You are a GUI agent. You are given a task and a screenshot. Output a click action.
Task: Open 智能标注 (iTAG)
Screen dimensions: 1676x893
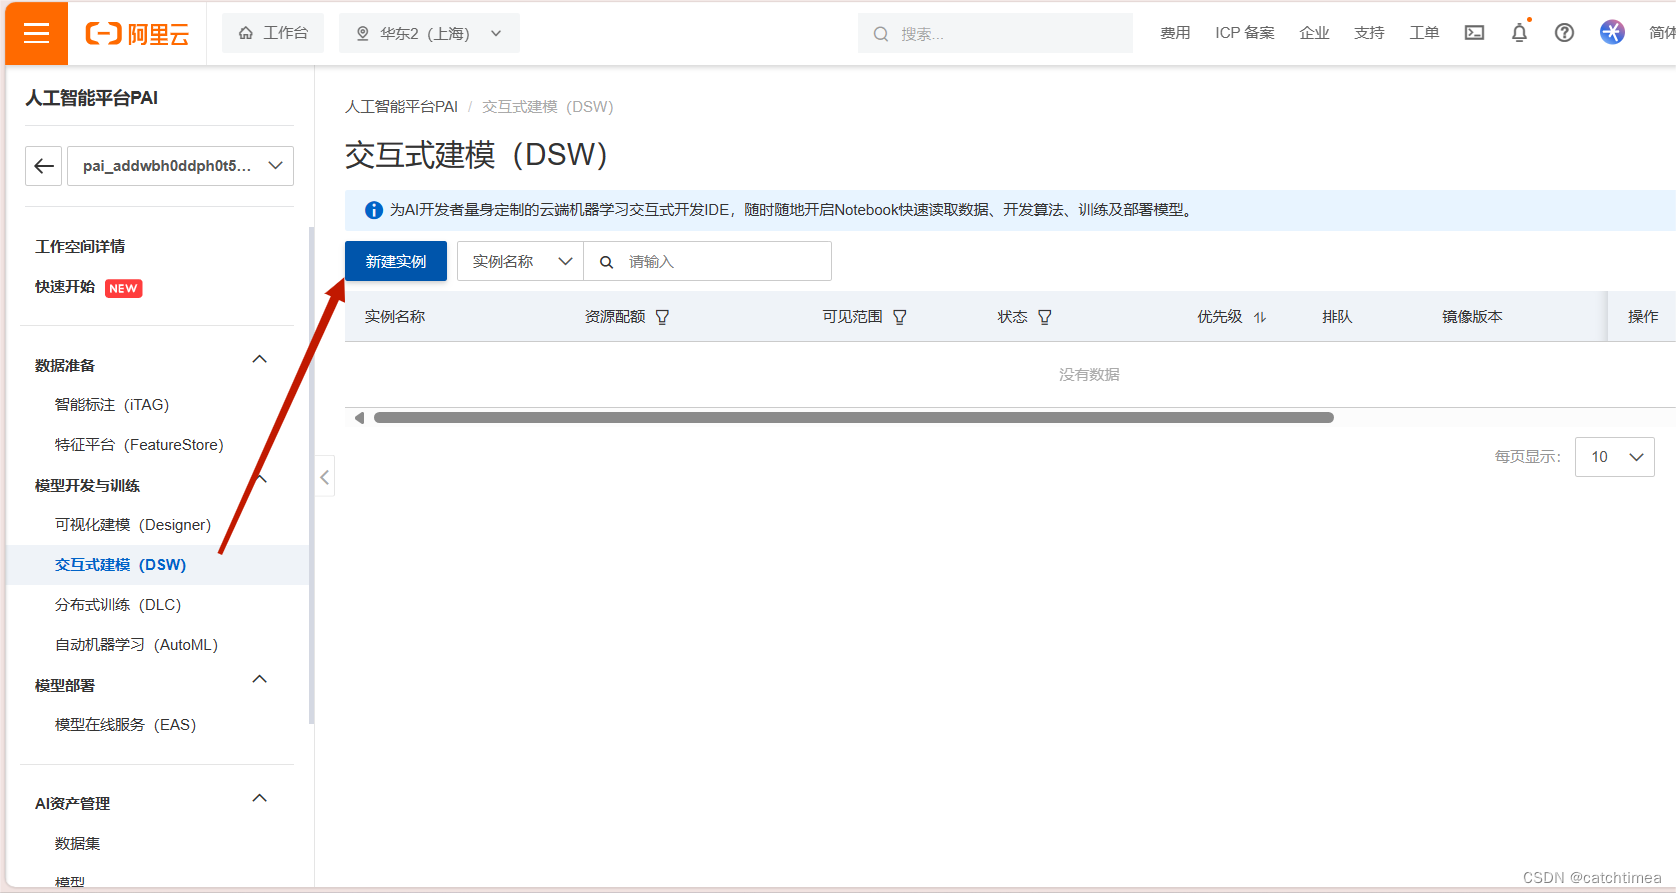click(112, 405)
